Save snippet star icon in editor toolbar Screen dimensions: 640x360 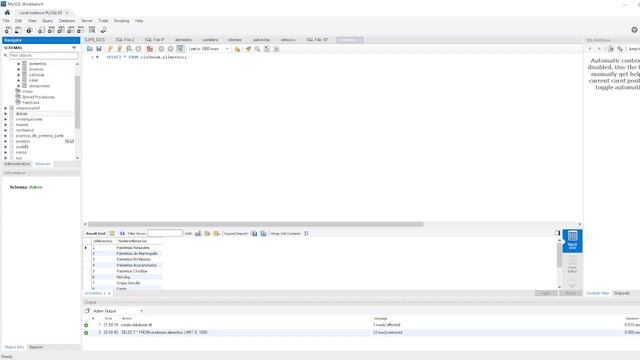pos(237,49)
